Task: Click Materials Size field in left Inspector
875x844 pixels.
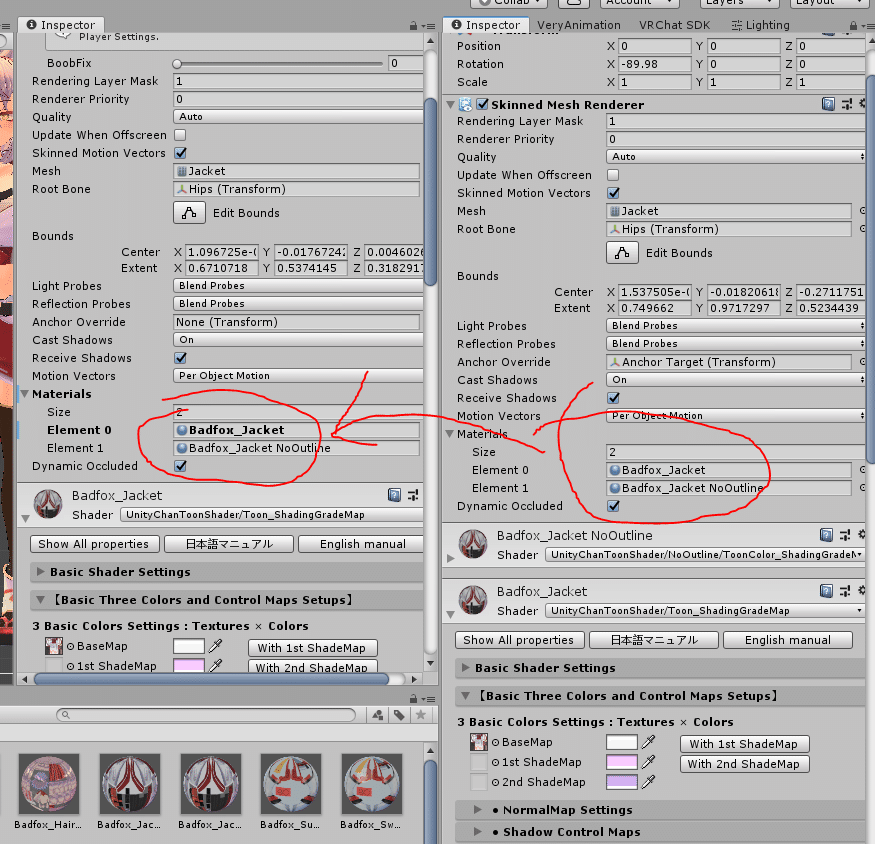Action: pyautogui.click(x=298, y=412)
